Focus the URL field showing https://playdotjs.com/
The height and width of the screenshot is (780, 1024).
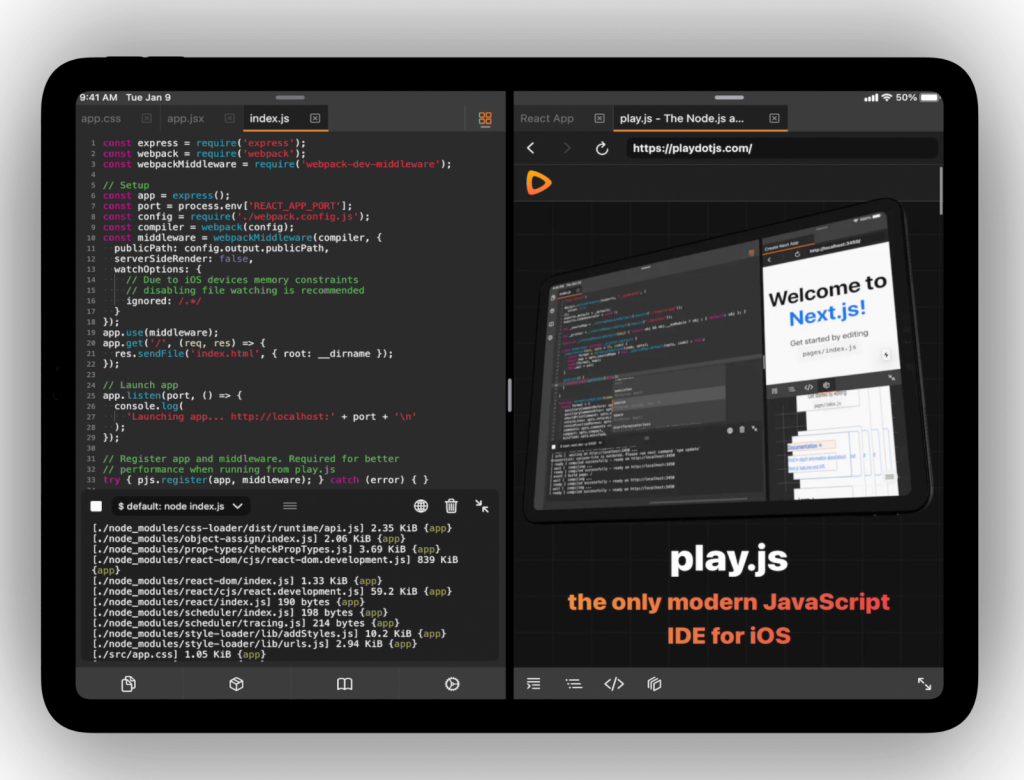pos(782,148)
